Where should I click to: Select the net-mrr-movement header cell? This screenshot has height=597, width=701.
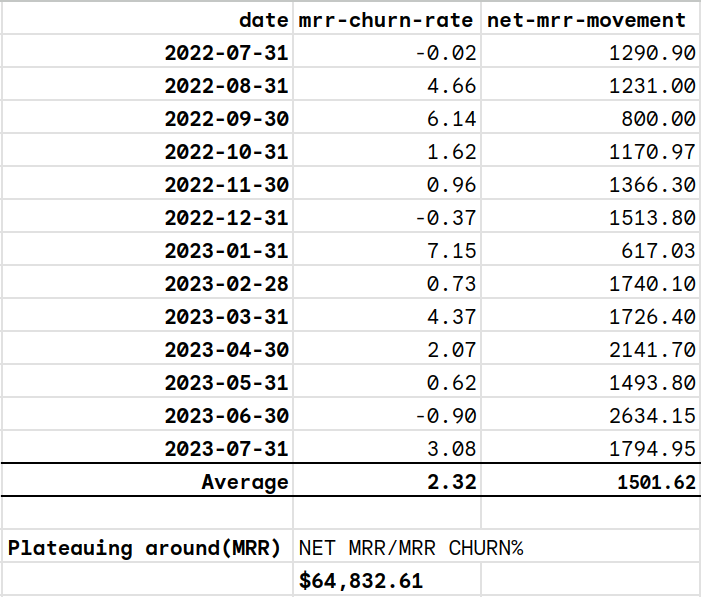click(591, 18)
